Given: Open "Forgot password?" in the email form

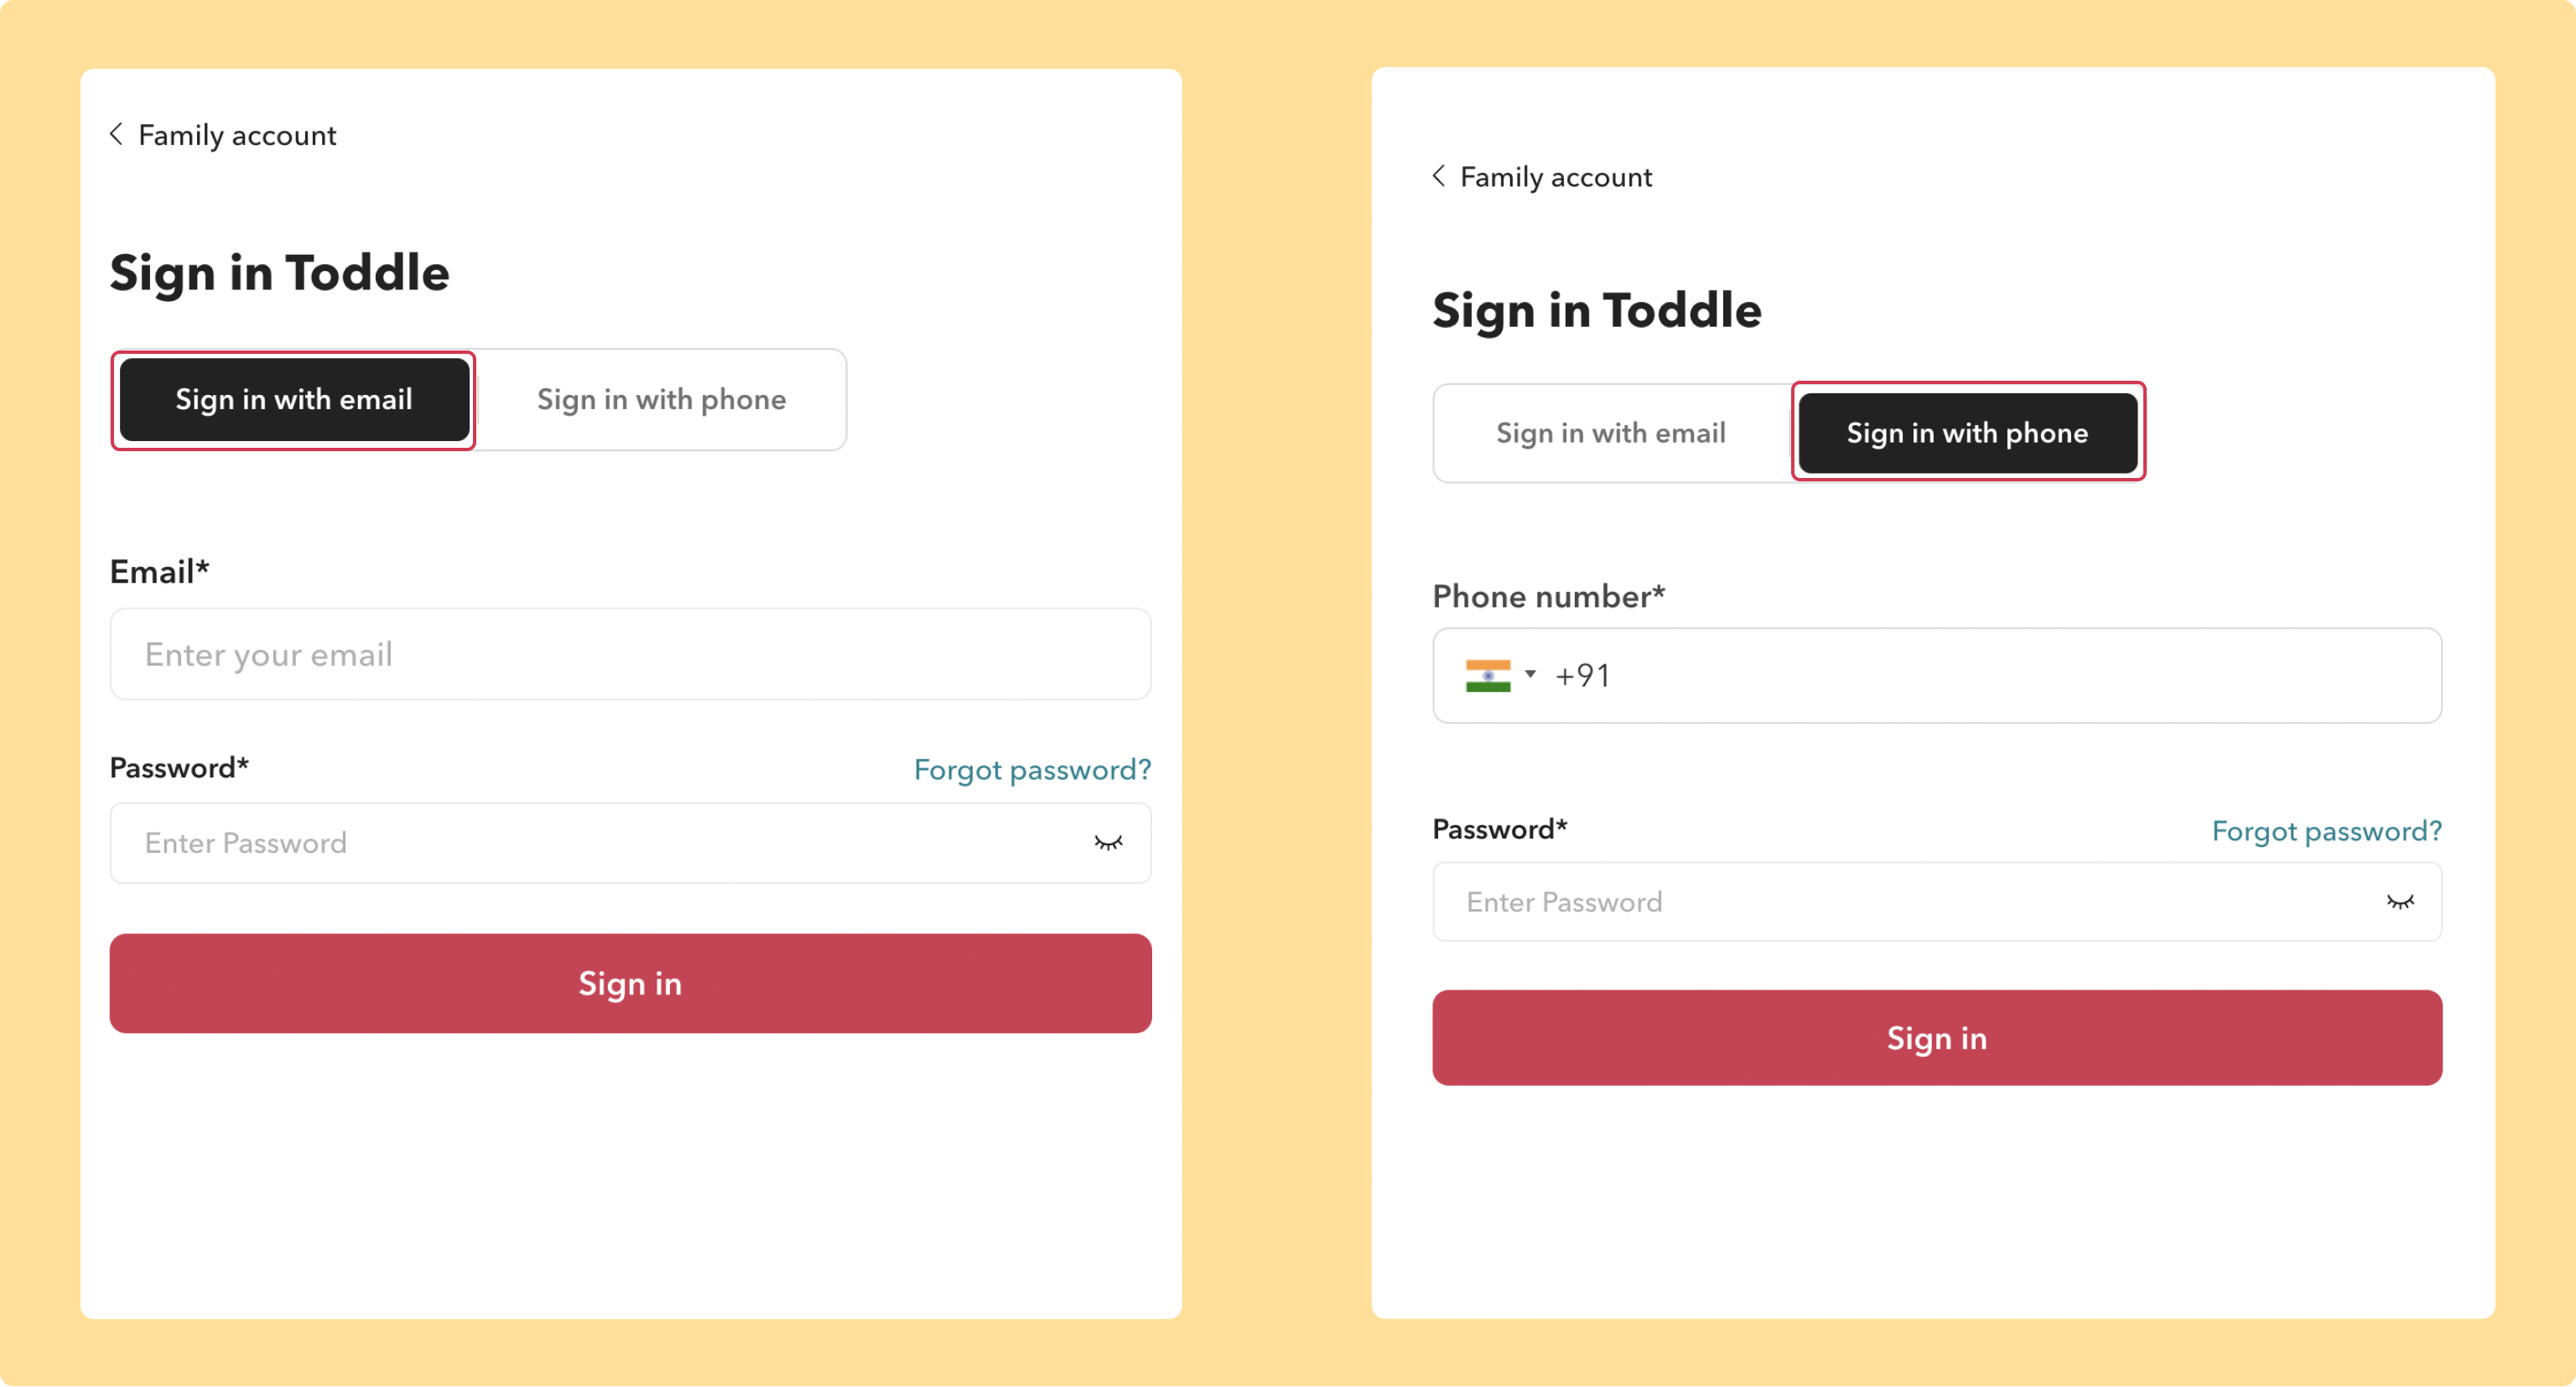Looking at the screenshot, I should (x=1032, y=770).
